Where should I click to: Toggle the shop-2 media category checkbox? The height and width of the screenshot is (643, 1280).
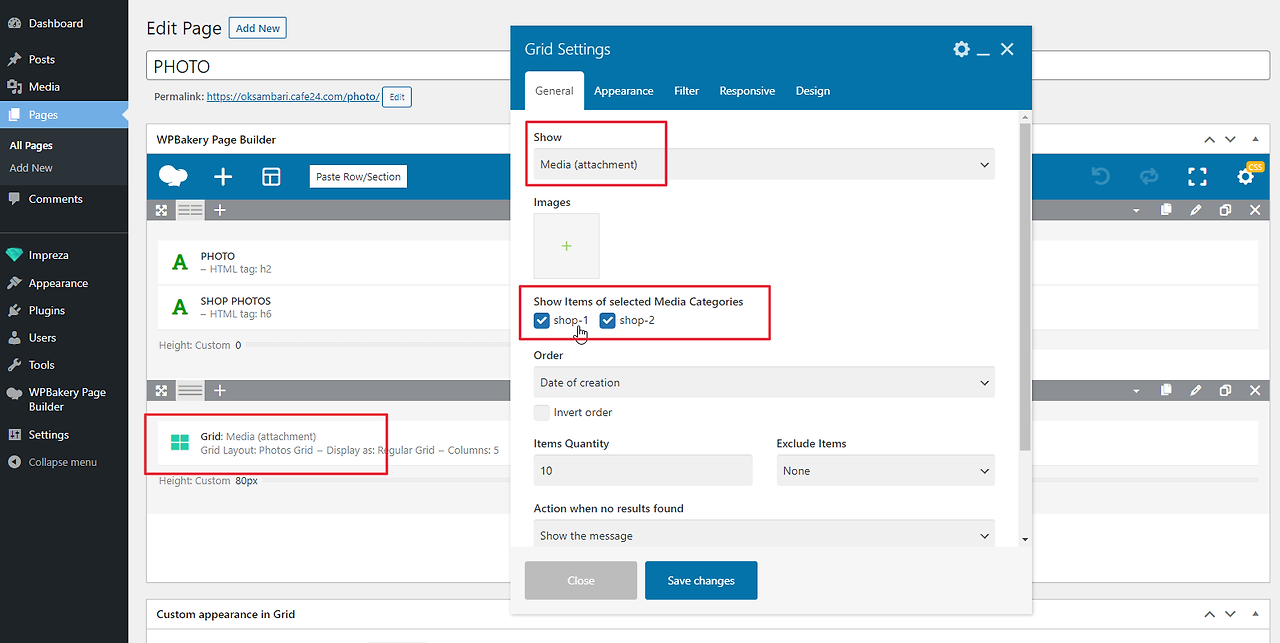pyautogui.click(x=607, y=320)
